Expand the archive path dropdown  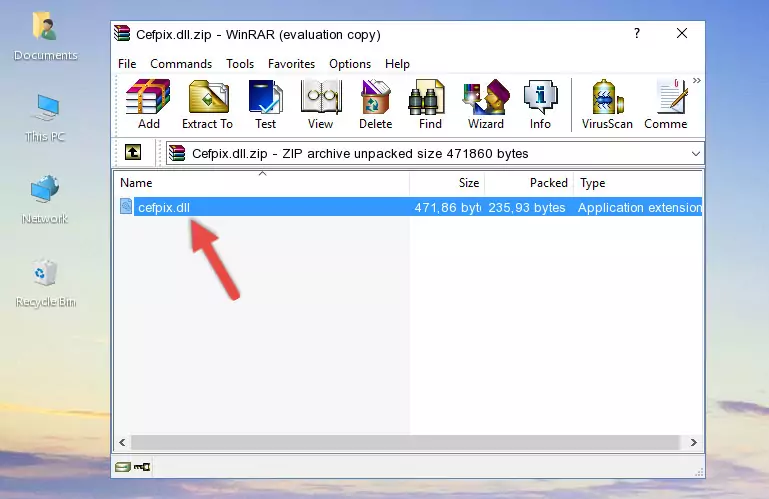pyautogui.click(x=695, y=154)
